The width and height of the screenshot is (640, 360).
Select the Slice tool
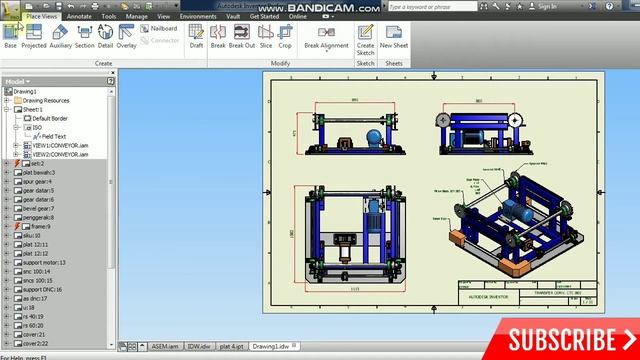266,37
